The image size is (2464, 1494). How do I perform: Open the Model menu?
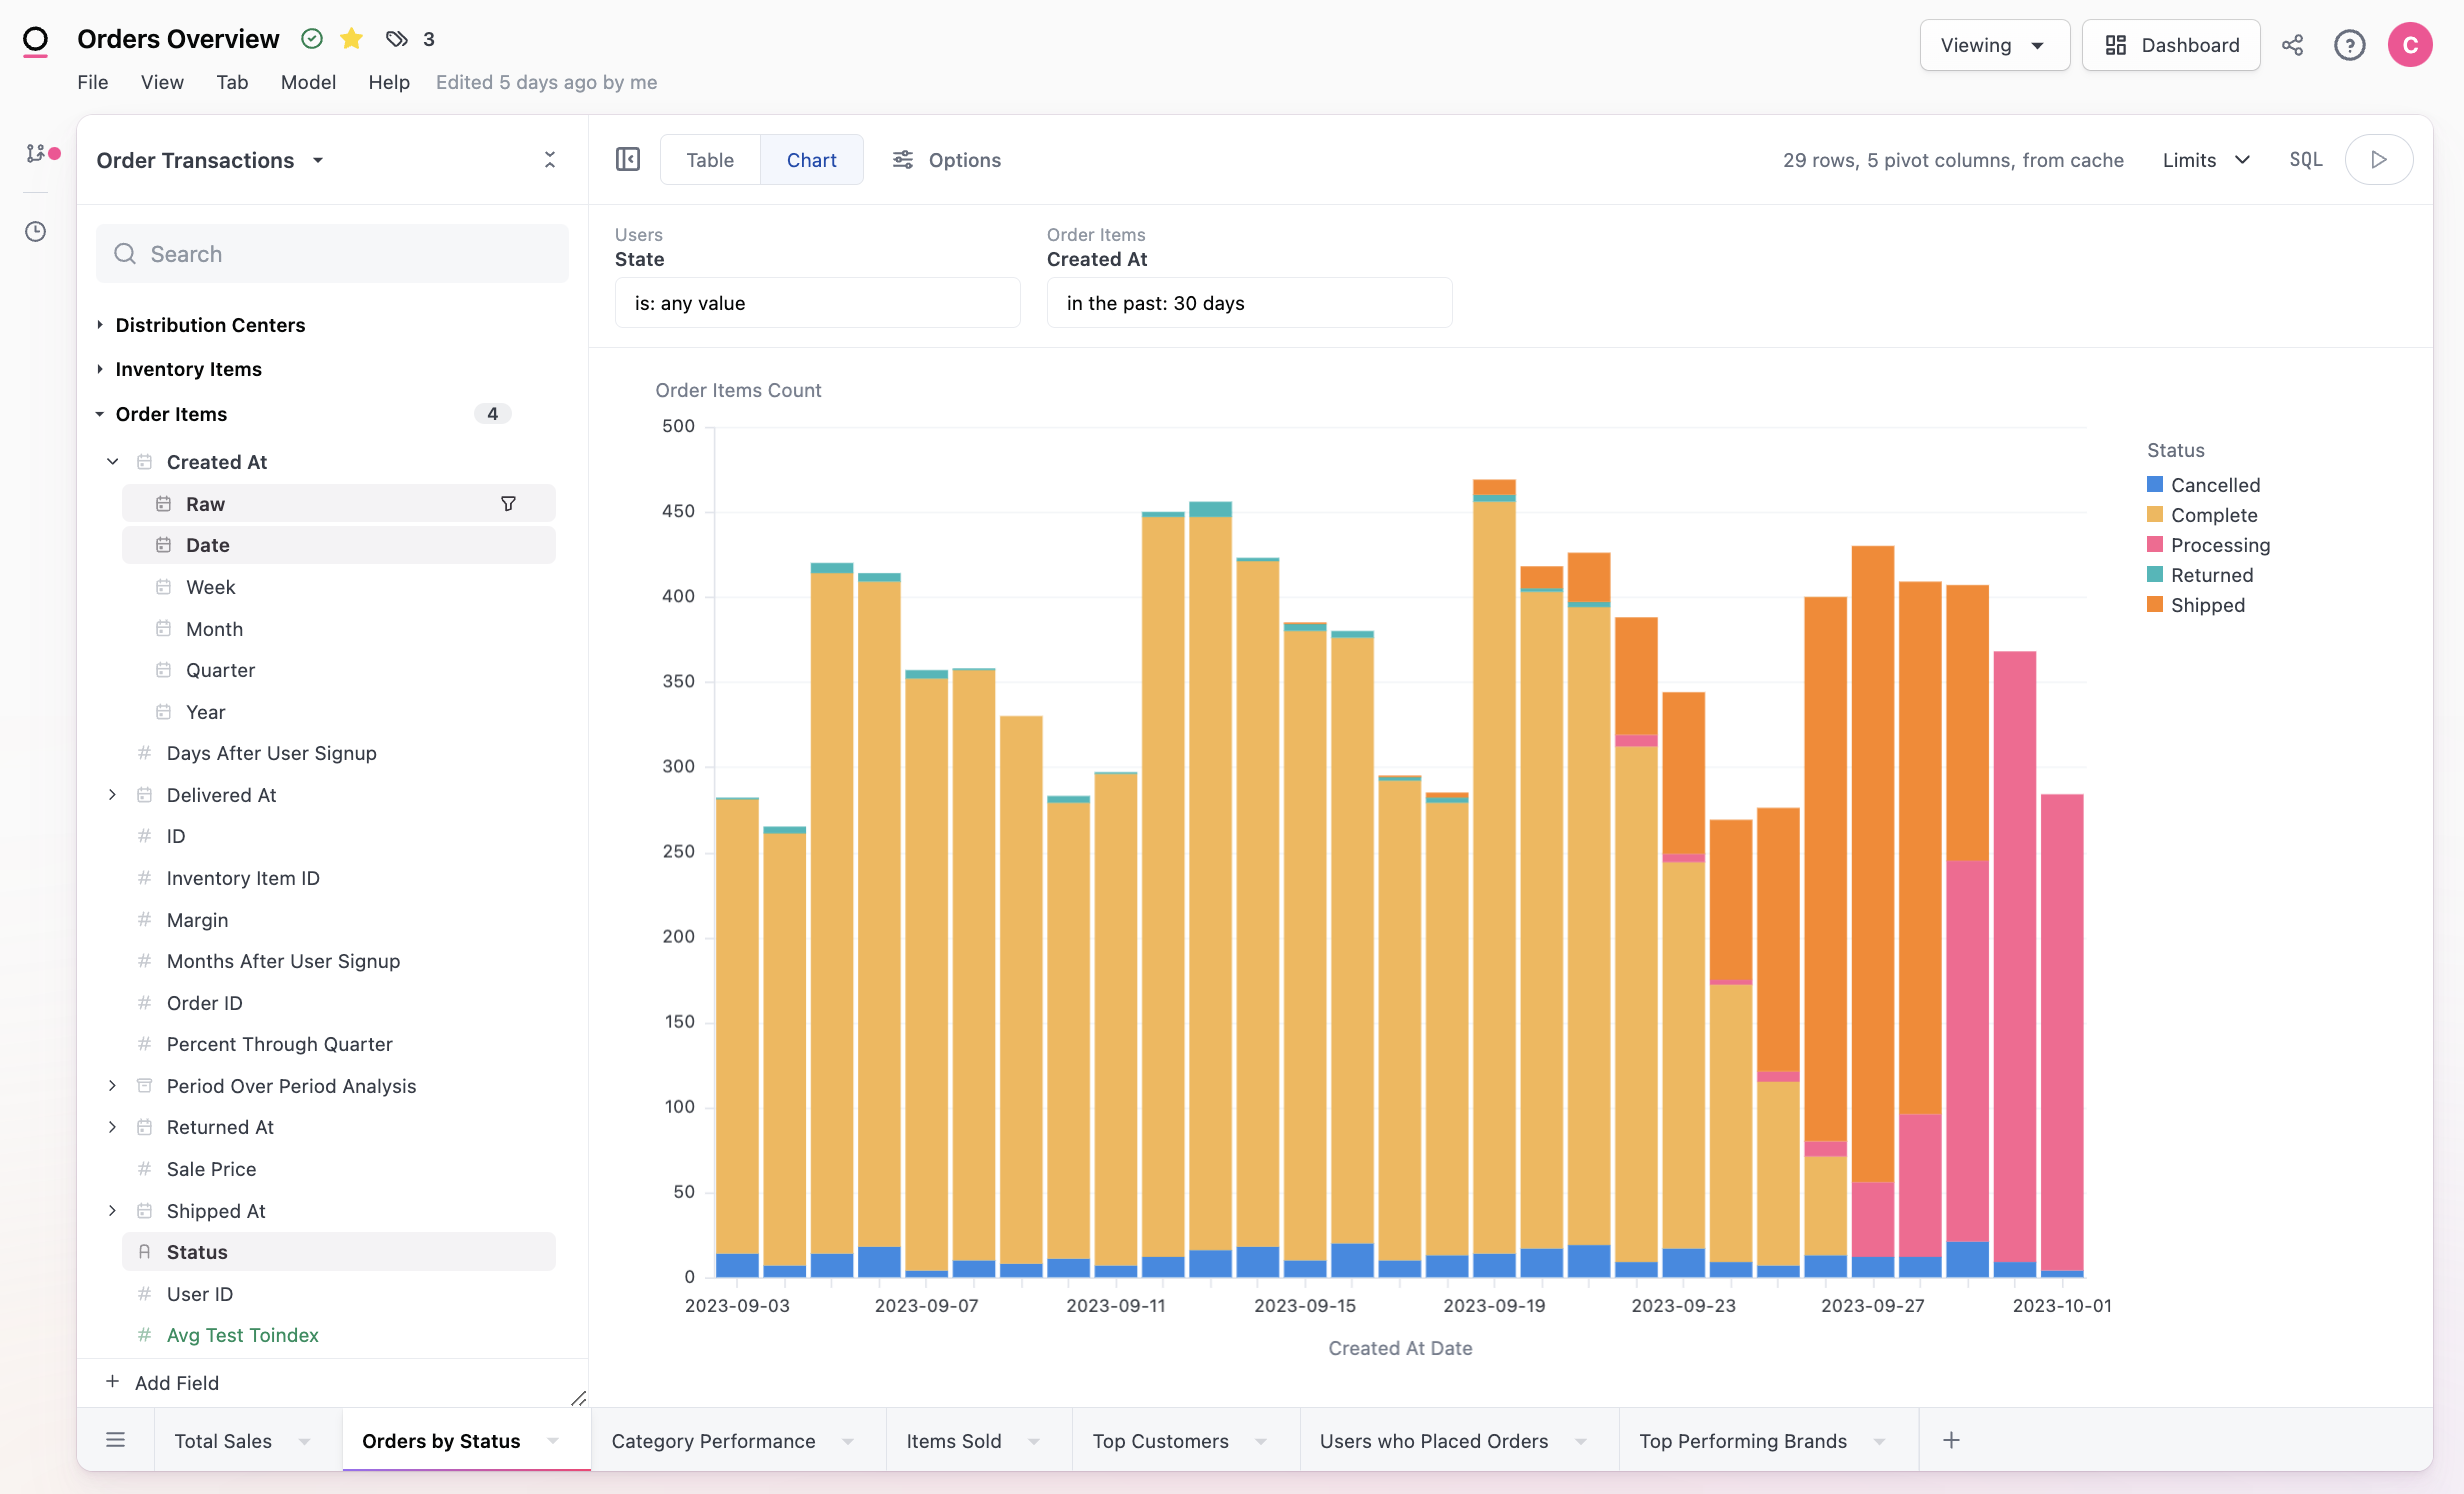pos(308,82)
